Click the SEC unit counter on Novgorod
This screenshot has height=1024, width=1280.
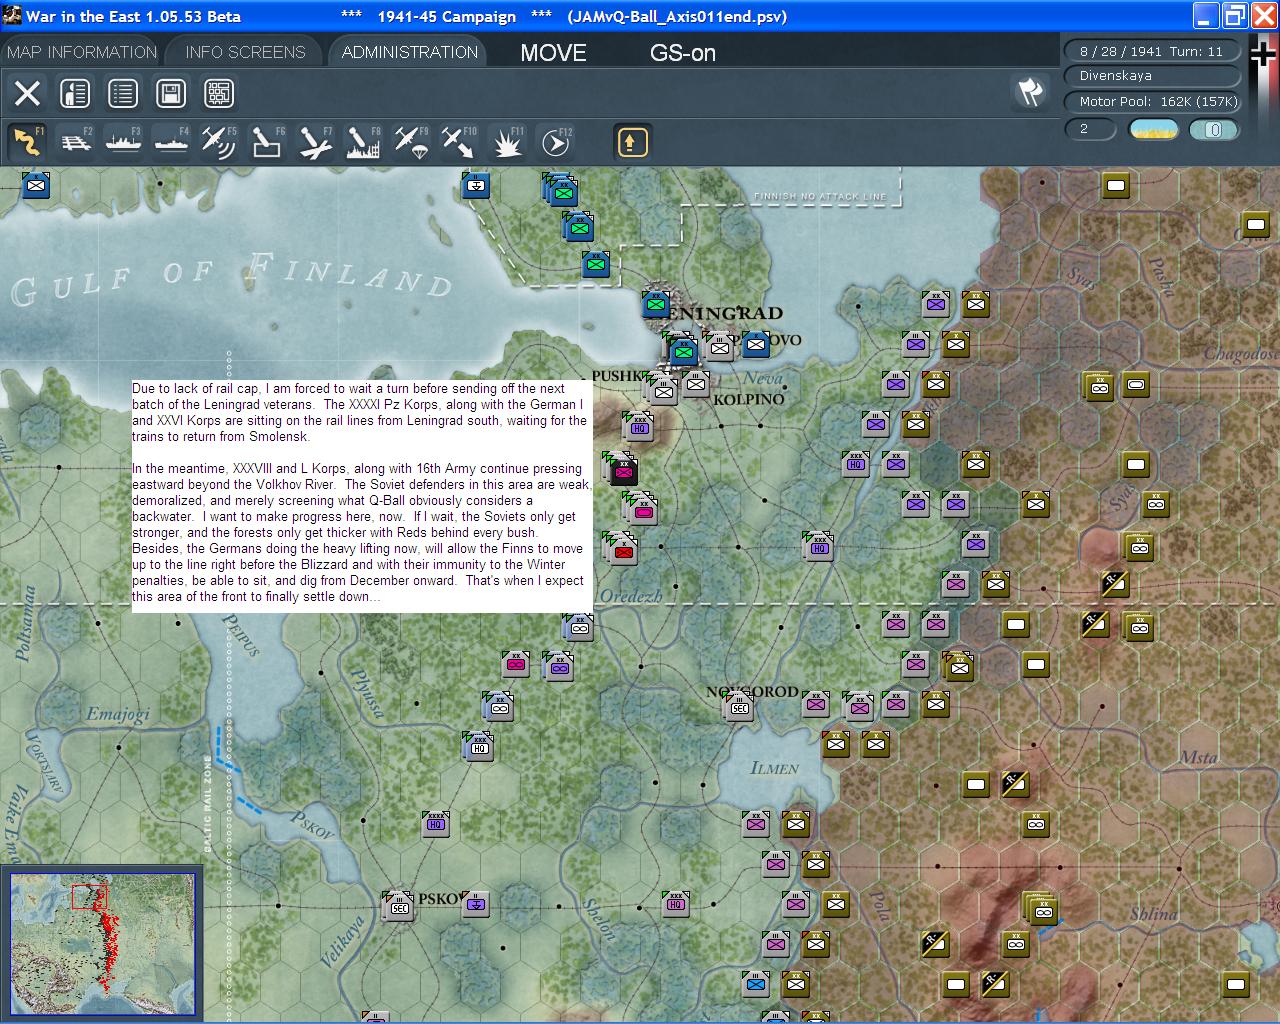tap(739, 708)
